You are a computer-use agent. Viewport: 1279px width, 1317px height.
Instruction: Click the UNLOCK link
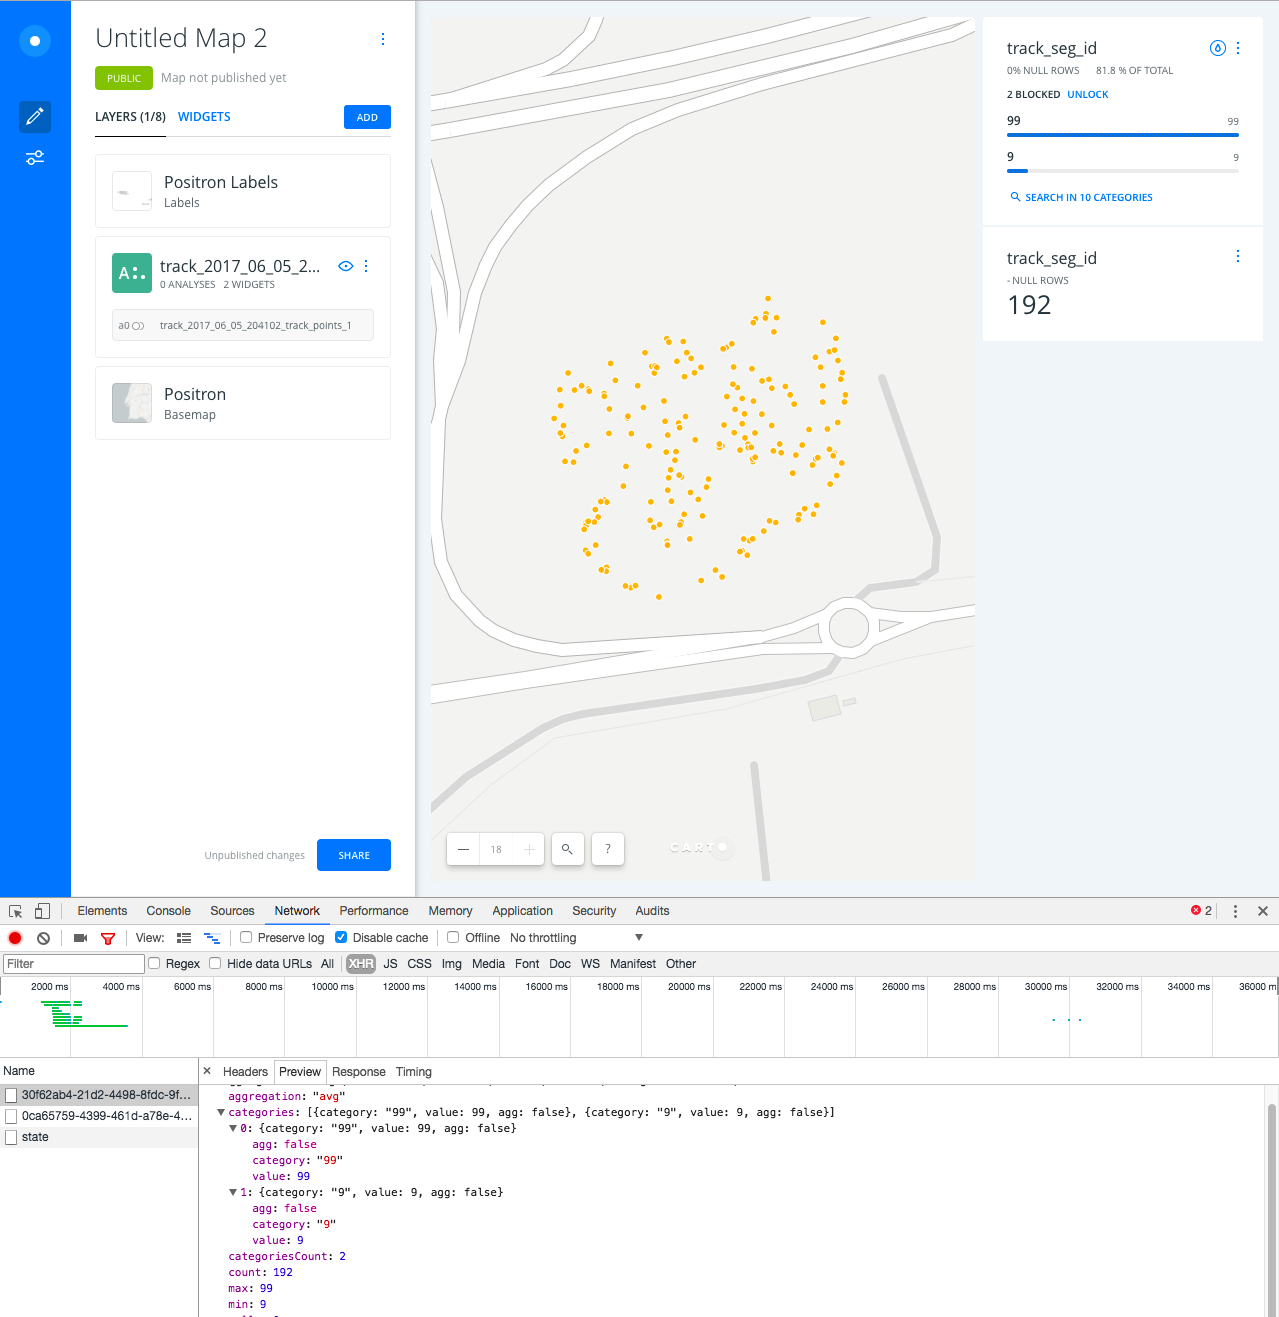point(1088,95)
